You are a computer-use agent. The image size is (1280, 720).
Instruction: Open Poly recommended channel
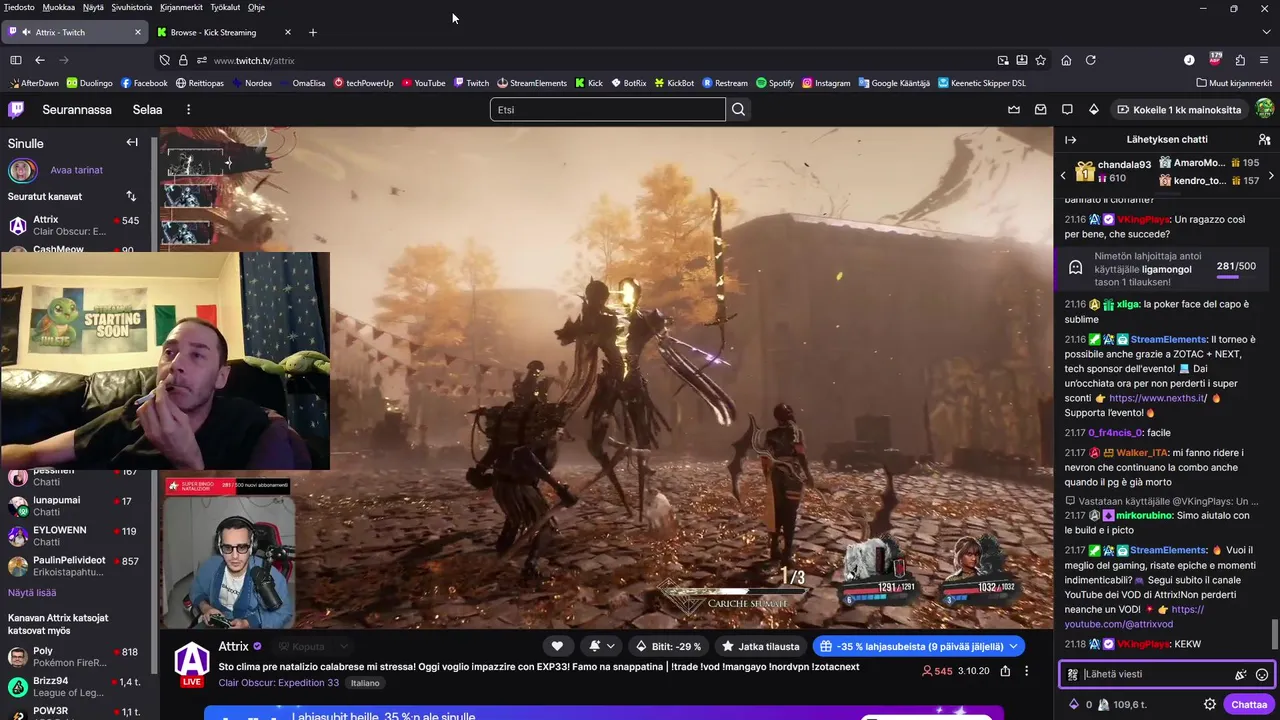tap(77, 657)
